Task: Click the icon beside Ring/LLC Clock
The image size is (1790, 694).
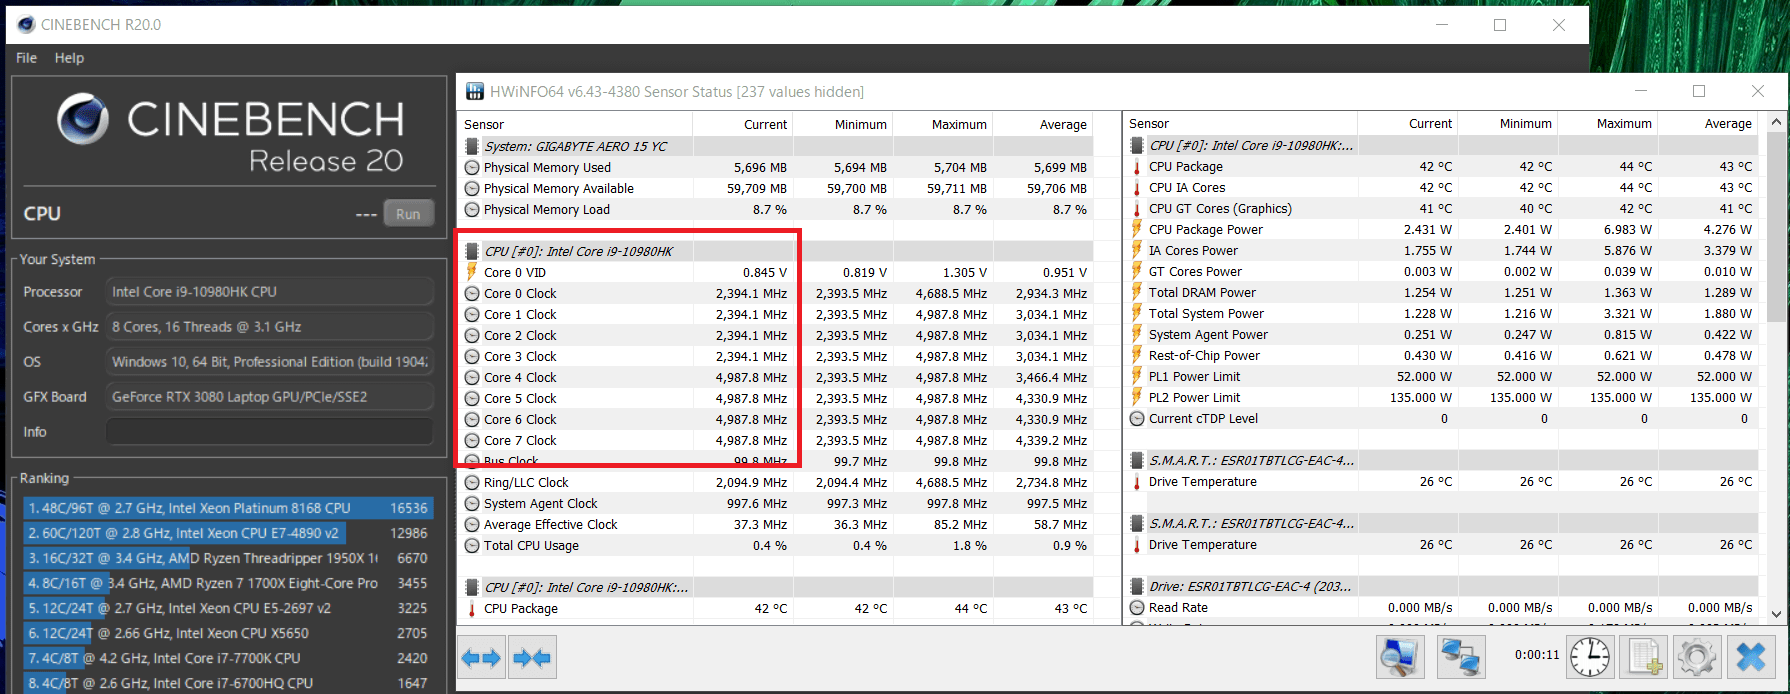Action: tap(472, 482)
